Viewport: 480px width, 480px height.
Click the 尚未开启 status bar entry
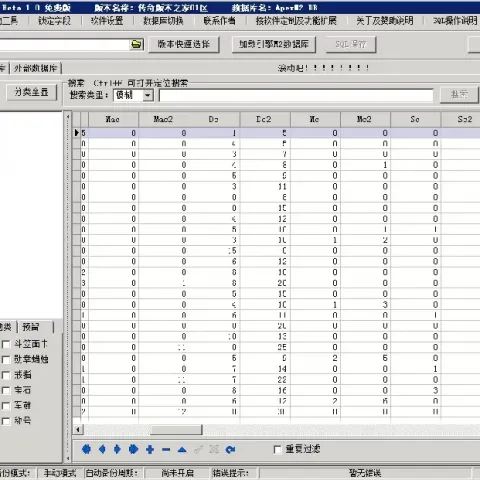[x=177, y=473]
